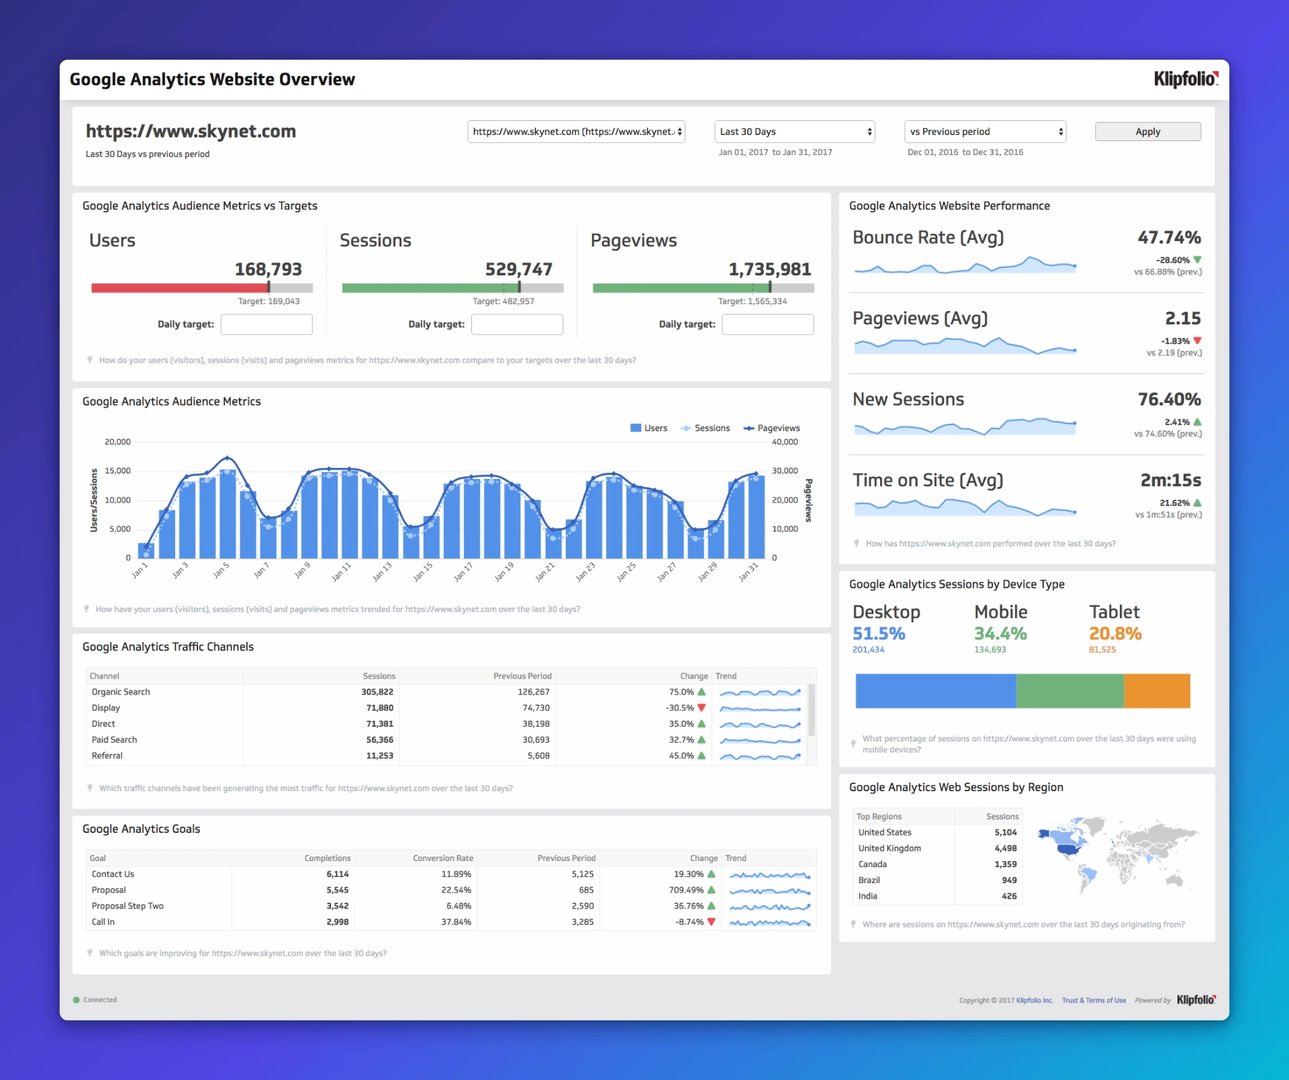Open the vs Previous period dropdown
1289x1080 pixels.
(986, 132)
